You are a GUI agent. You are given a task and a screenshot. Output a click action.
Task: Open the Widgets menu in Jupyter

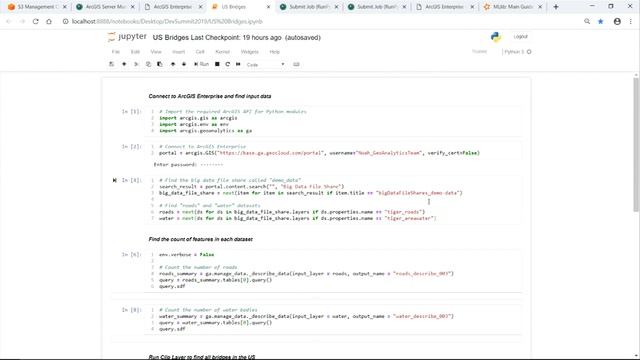pos(249,52)
